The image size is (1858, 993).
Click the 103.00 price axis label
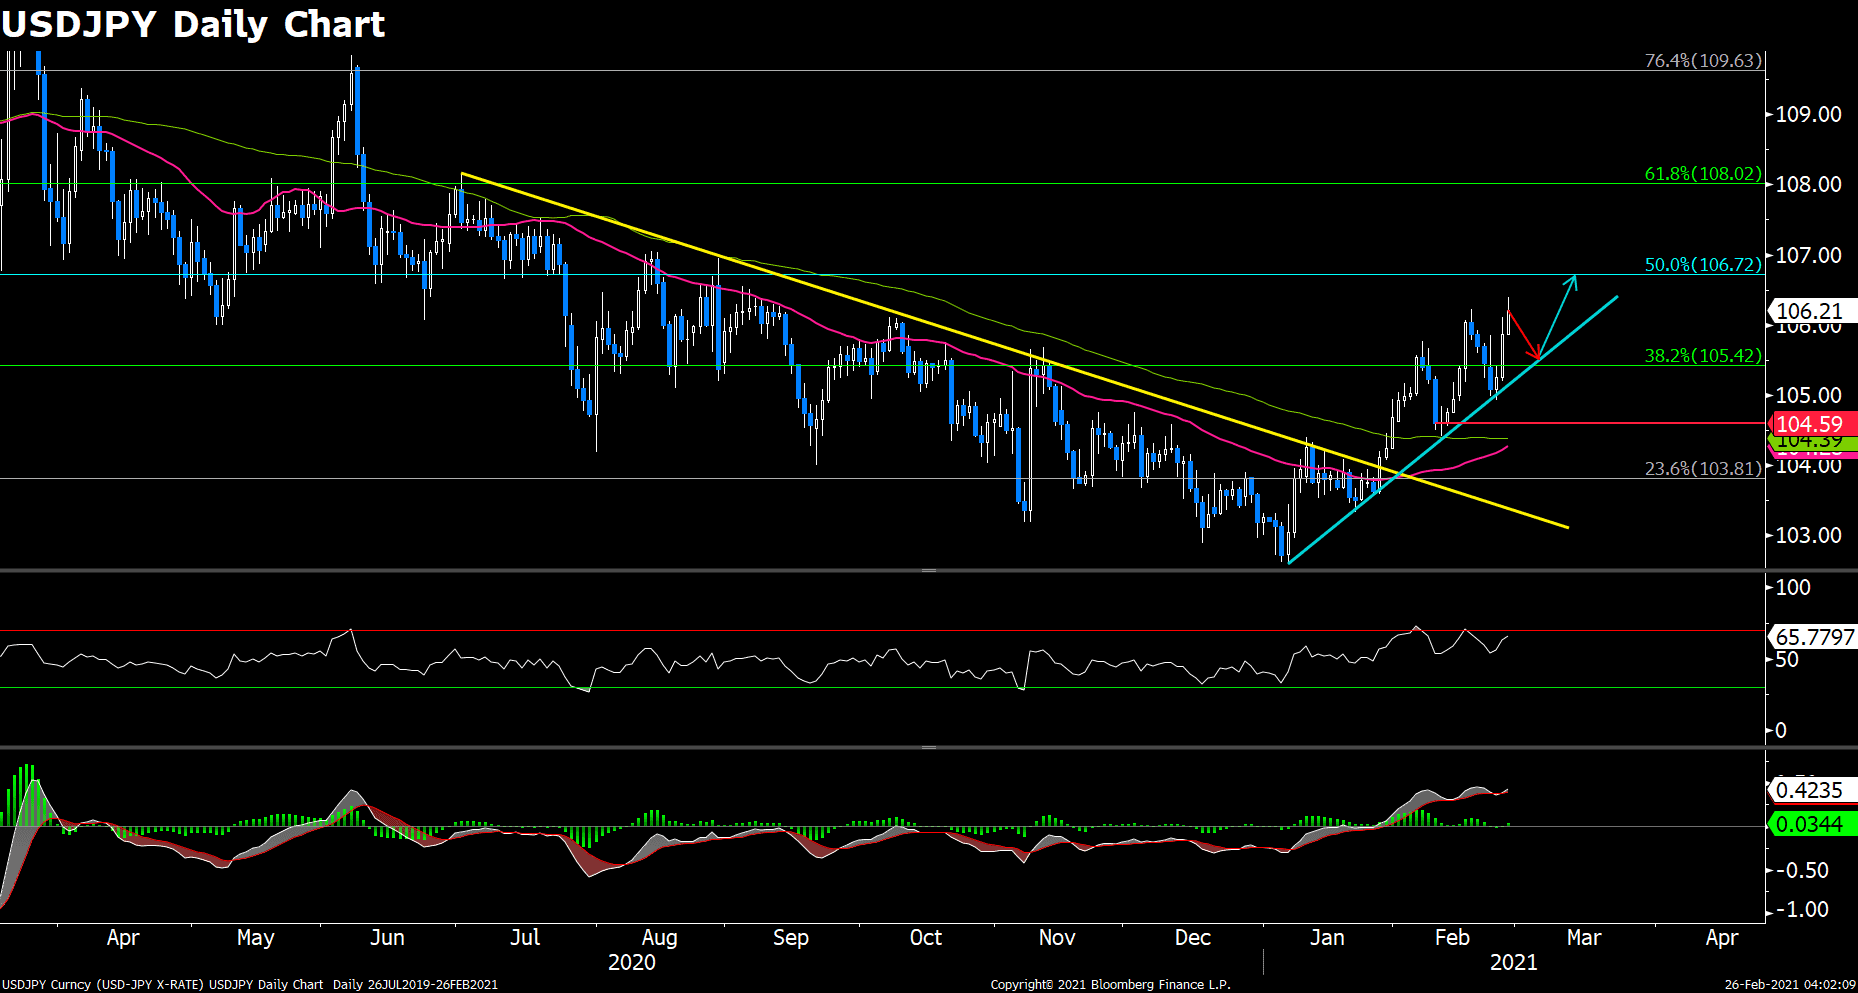[1808, 535]
